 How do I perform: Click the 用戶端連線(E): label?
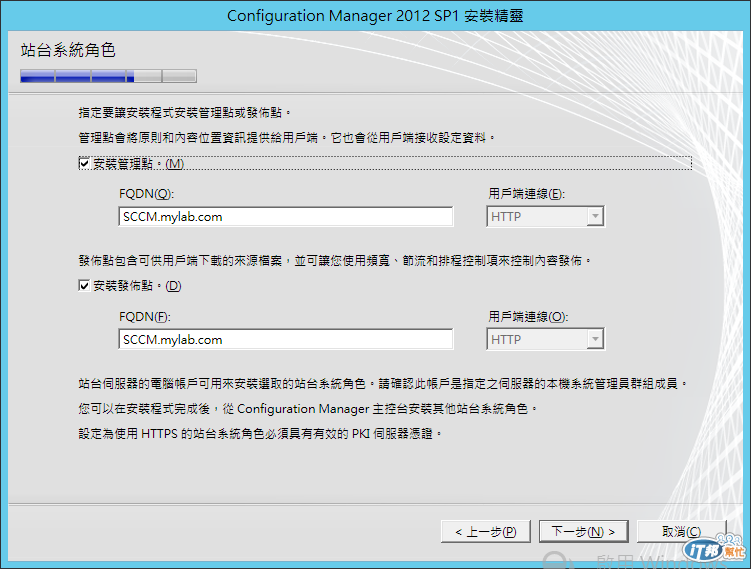(526, 194)
